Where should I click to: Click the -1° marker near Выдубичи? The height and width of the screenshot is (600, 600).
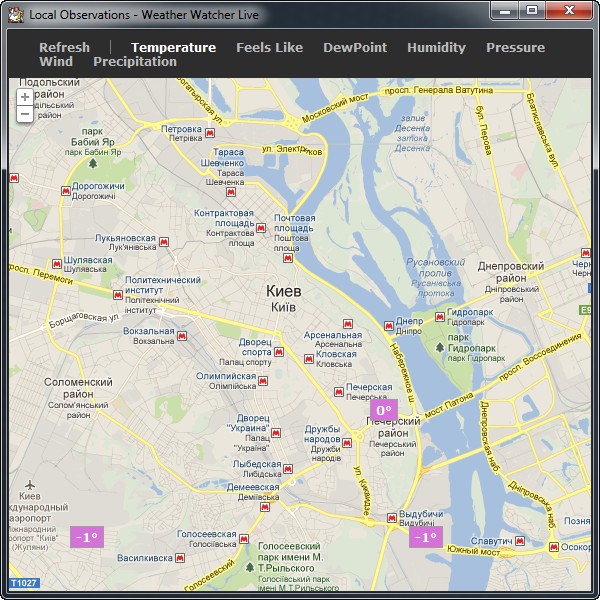pos(425,537)
